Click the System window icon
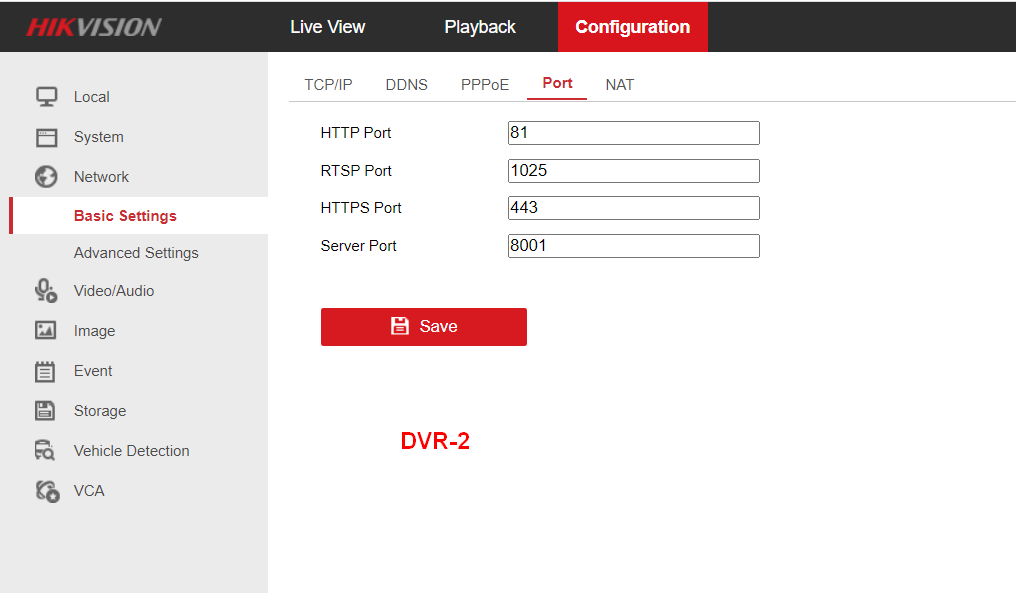The width and height of the screenshot is (1016, 593). click(46, 137)
